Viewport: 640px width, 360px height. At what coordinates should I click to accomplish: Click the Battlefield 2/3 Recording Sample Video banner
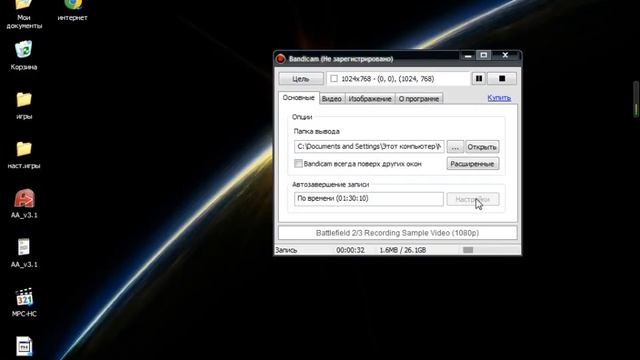[x=398, y=233]
